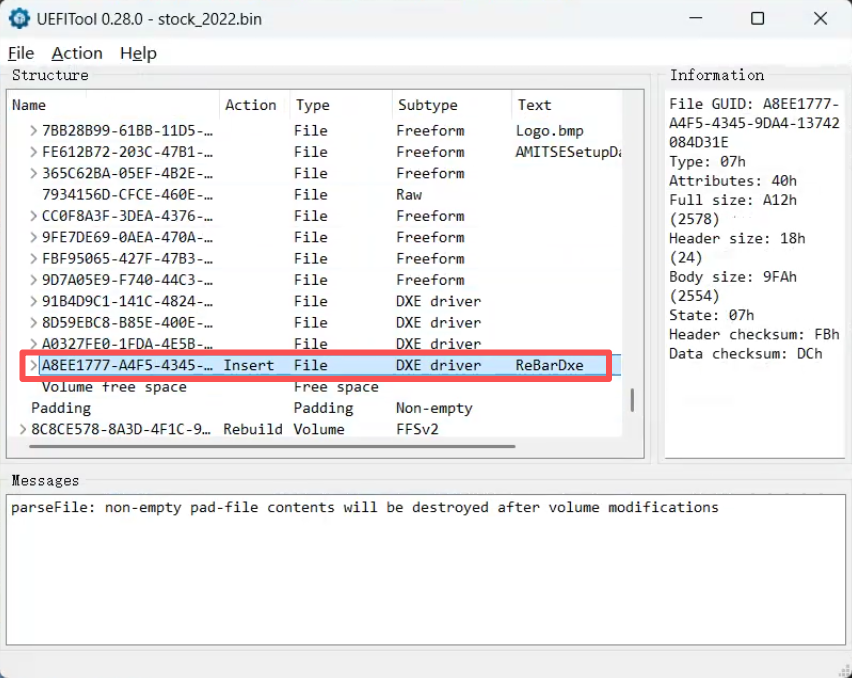Select the 7934156D-CFCE-460E Raw file row
The width and height of the screenshot is (852, 678).
(x=315, y=195)
